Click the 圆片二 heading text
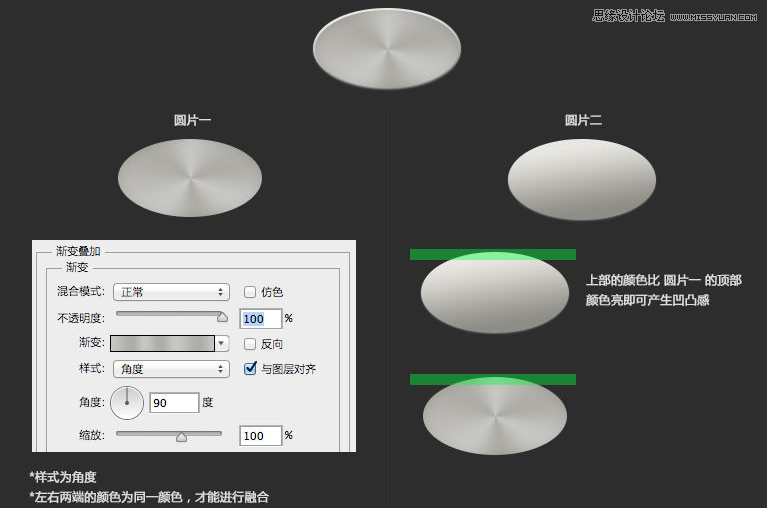Image resolution: width=767 pixels, height=508 pixels. point(583,120)
